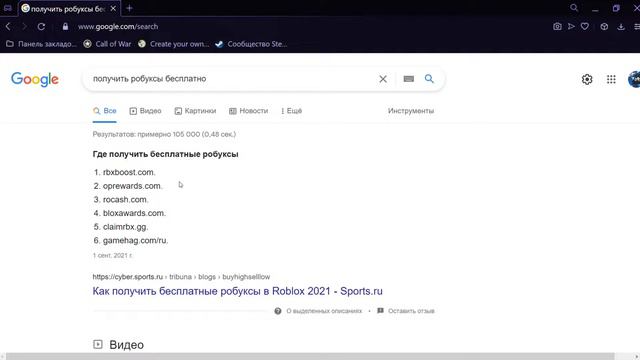640x360 pixels.
Task: Open the Sports.ru бесплатные робуксы result link
Action: pos(238,291)
